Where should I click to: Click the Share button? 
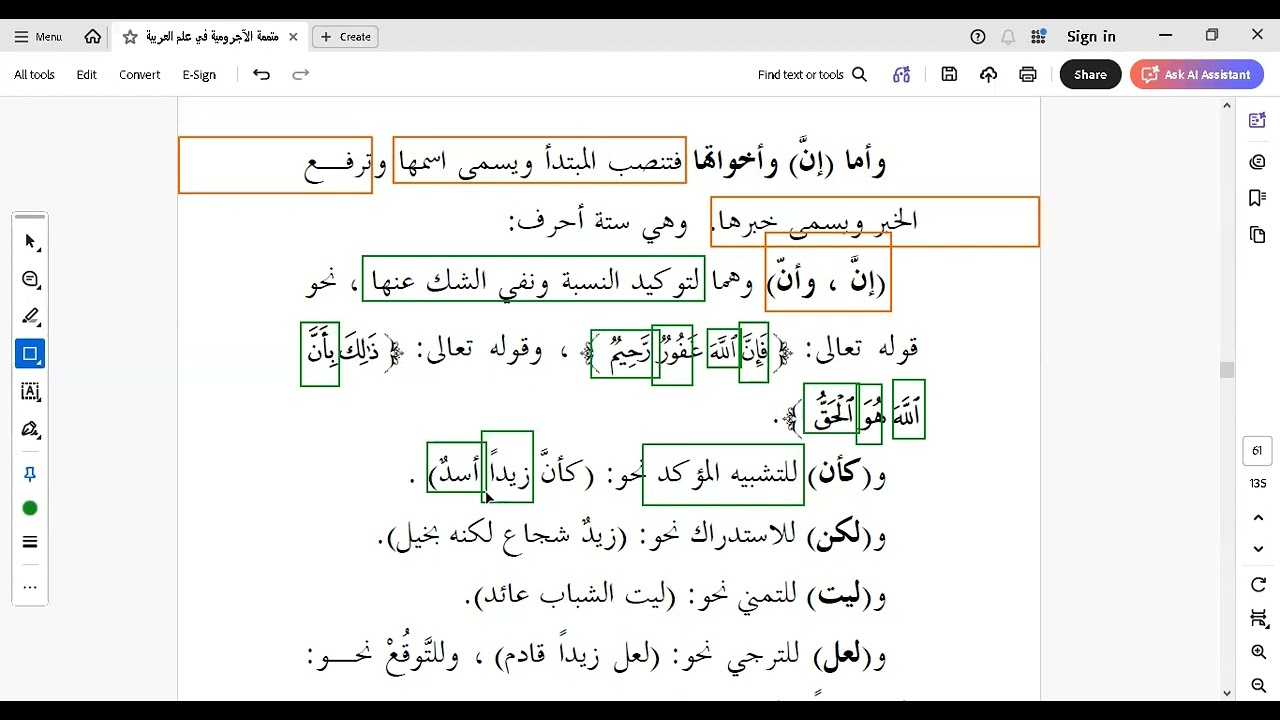pos(1090,75)
